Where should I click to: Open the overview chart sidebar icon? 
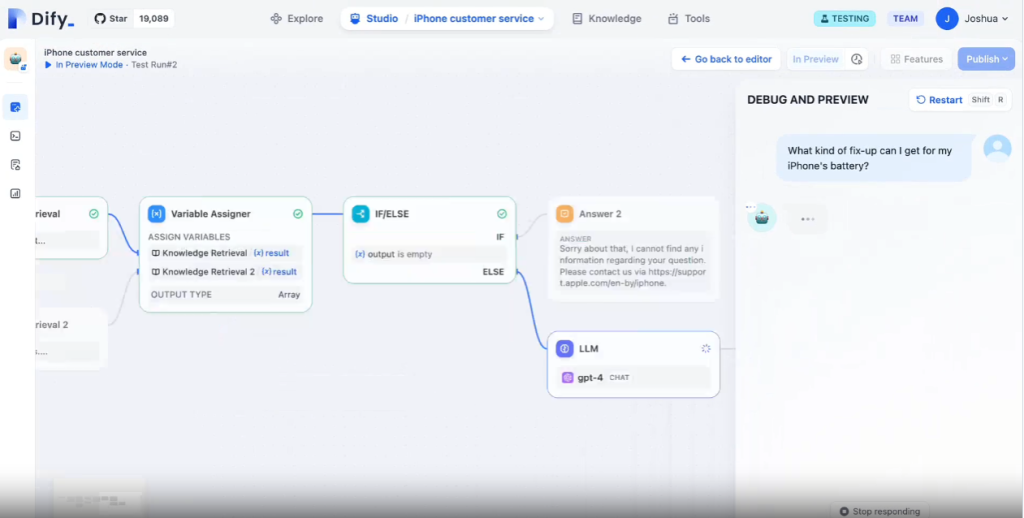click(x=15, y=193)
